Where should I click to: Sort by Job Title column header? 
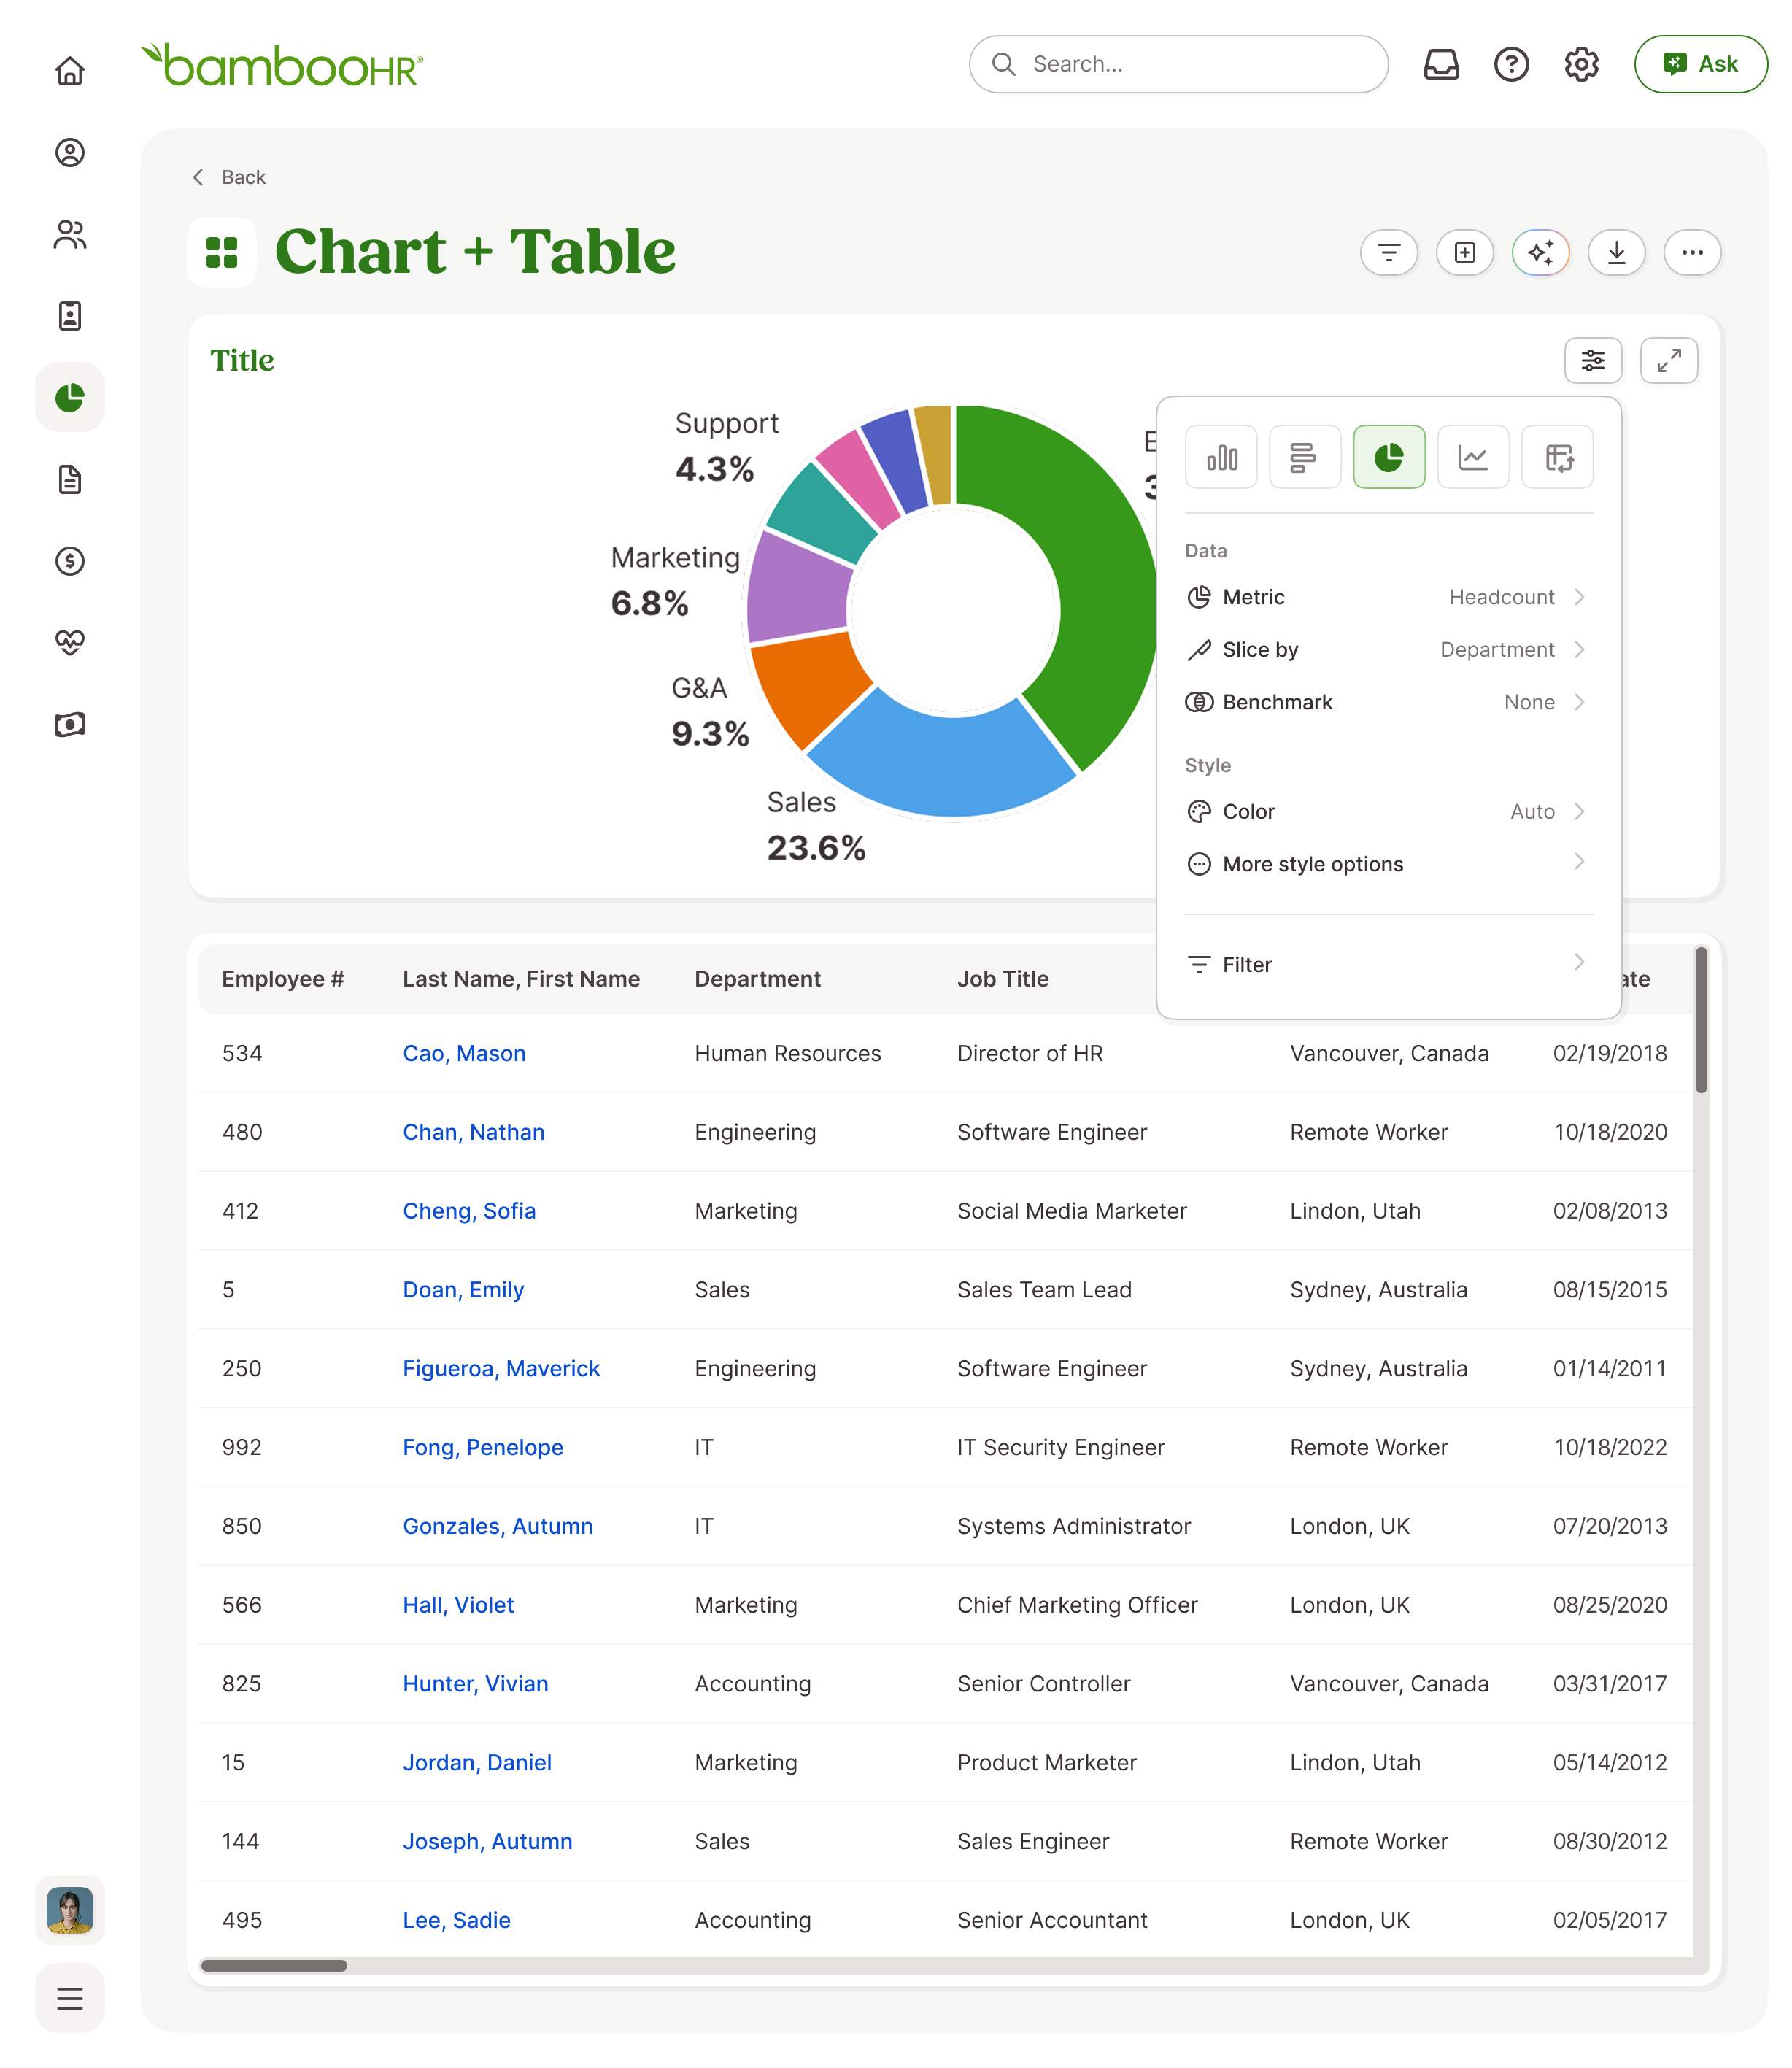pos(1003,979)
